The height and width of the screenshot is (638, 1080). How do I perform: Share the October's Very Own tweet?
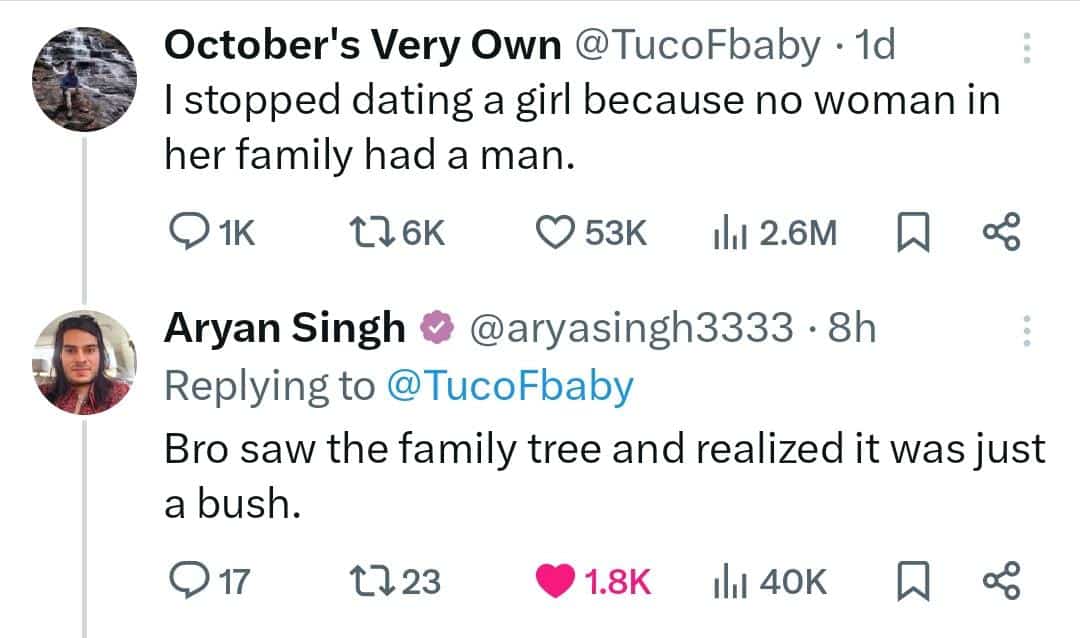click(x=1000, y=233)
